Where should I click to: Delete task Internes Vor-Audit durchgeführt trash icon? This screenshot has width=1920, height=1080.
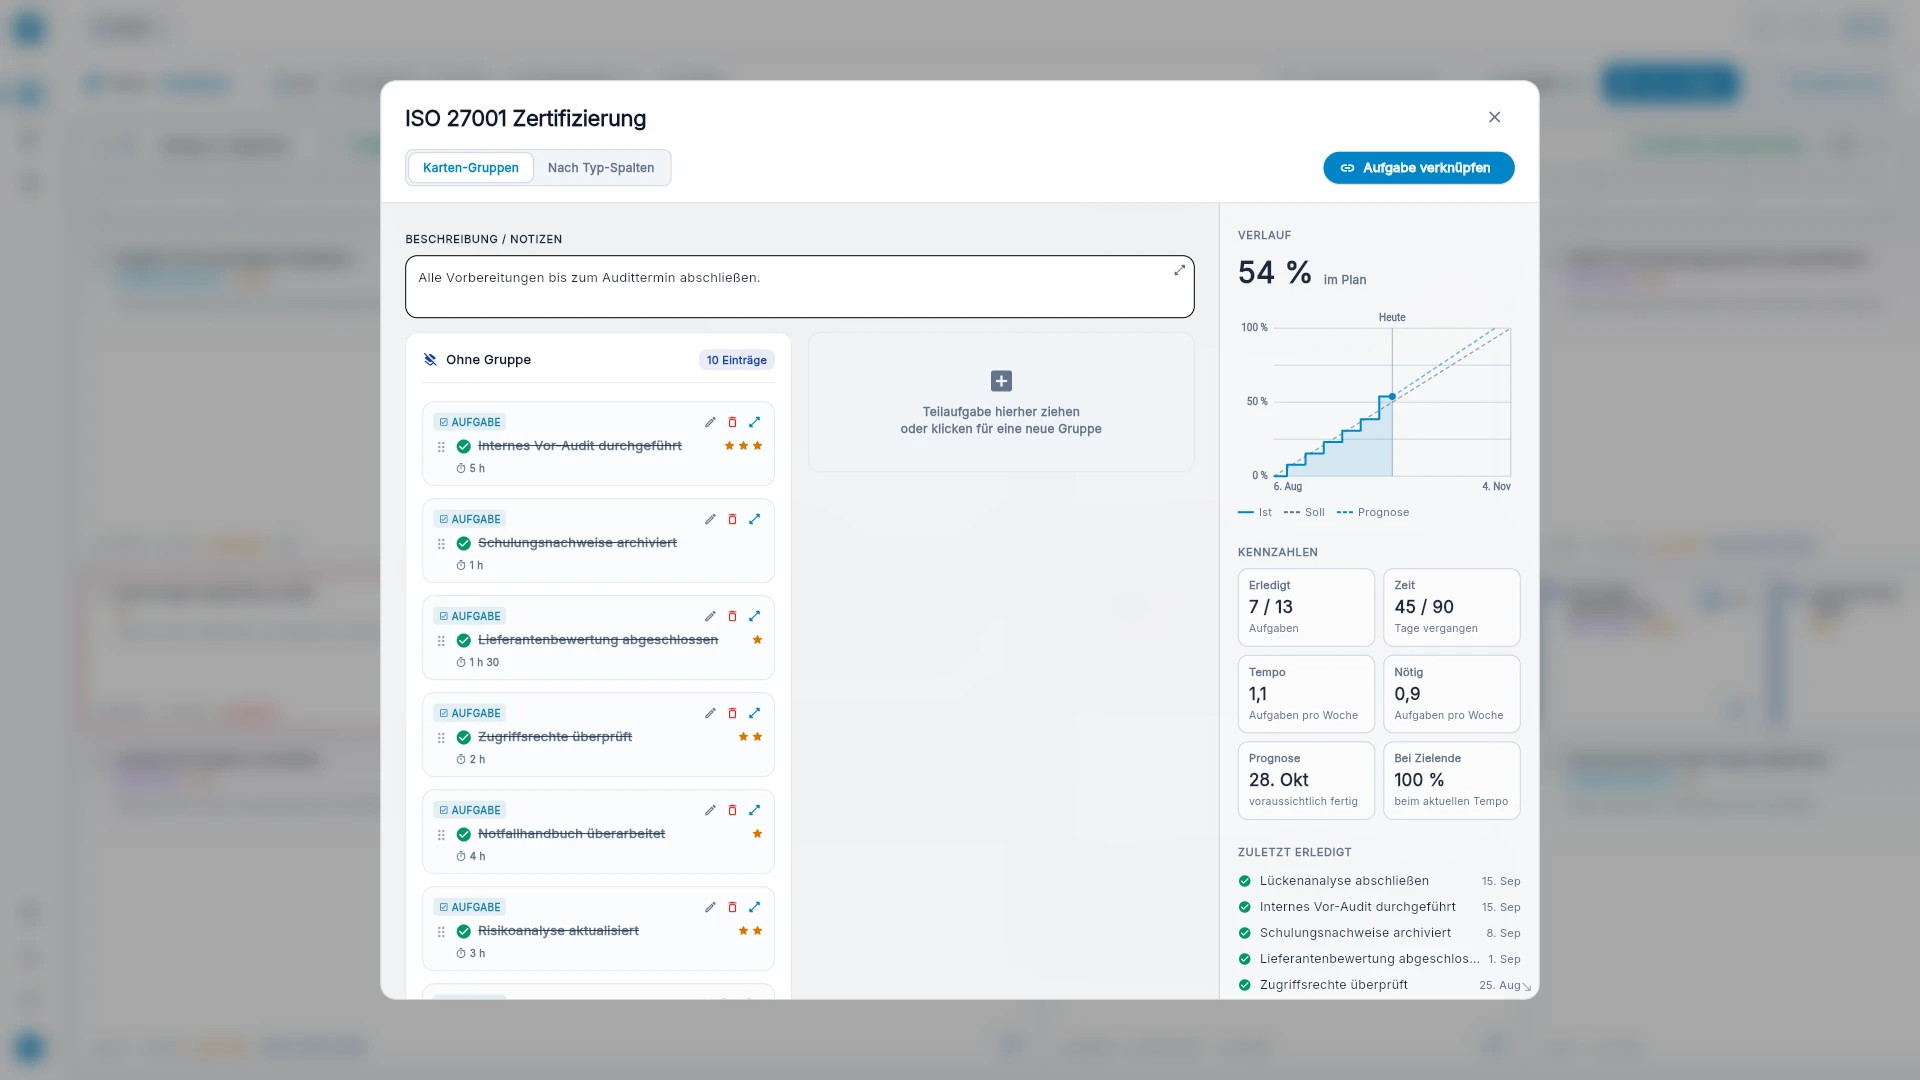[x=732, y=422]
